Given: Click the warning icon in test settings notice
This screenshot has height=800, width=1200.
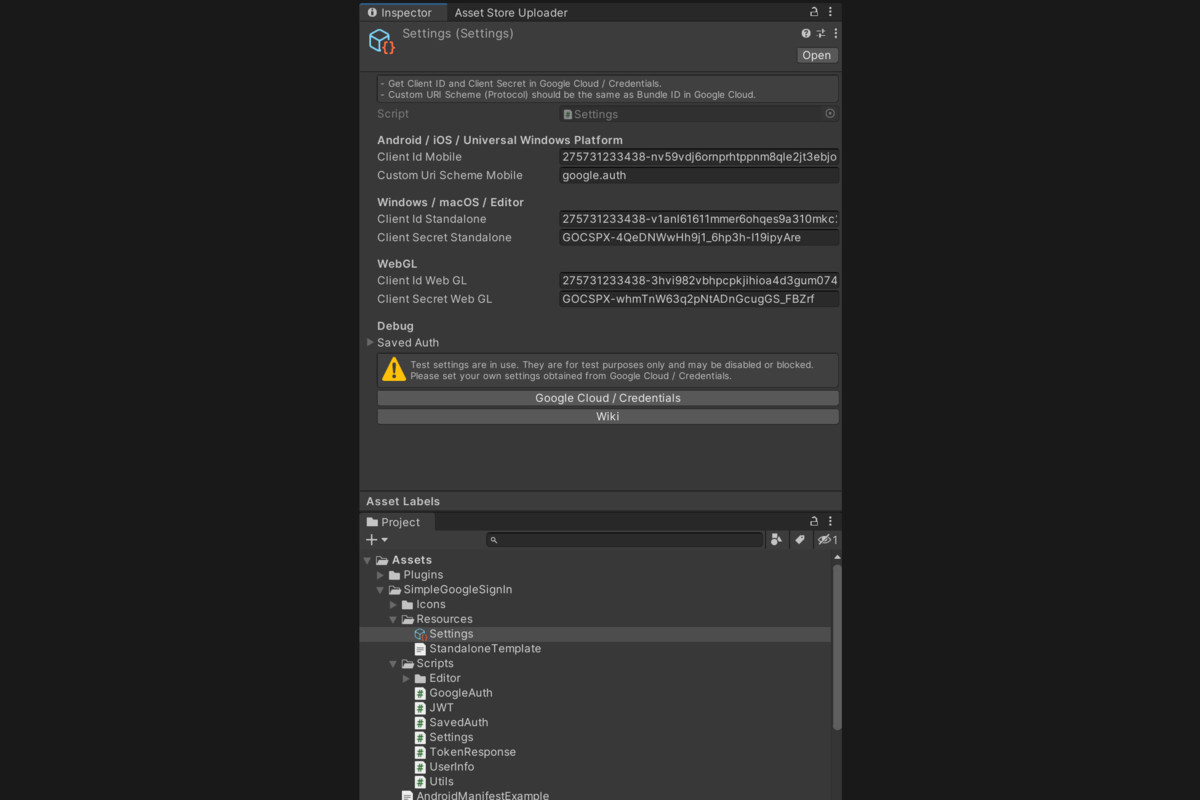Looking at the screenshot, I should coord(394,370).
